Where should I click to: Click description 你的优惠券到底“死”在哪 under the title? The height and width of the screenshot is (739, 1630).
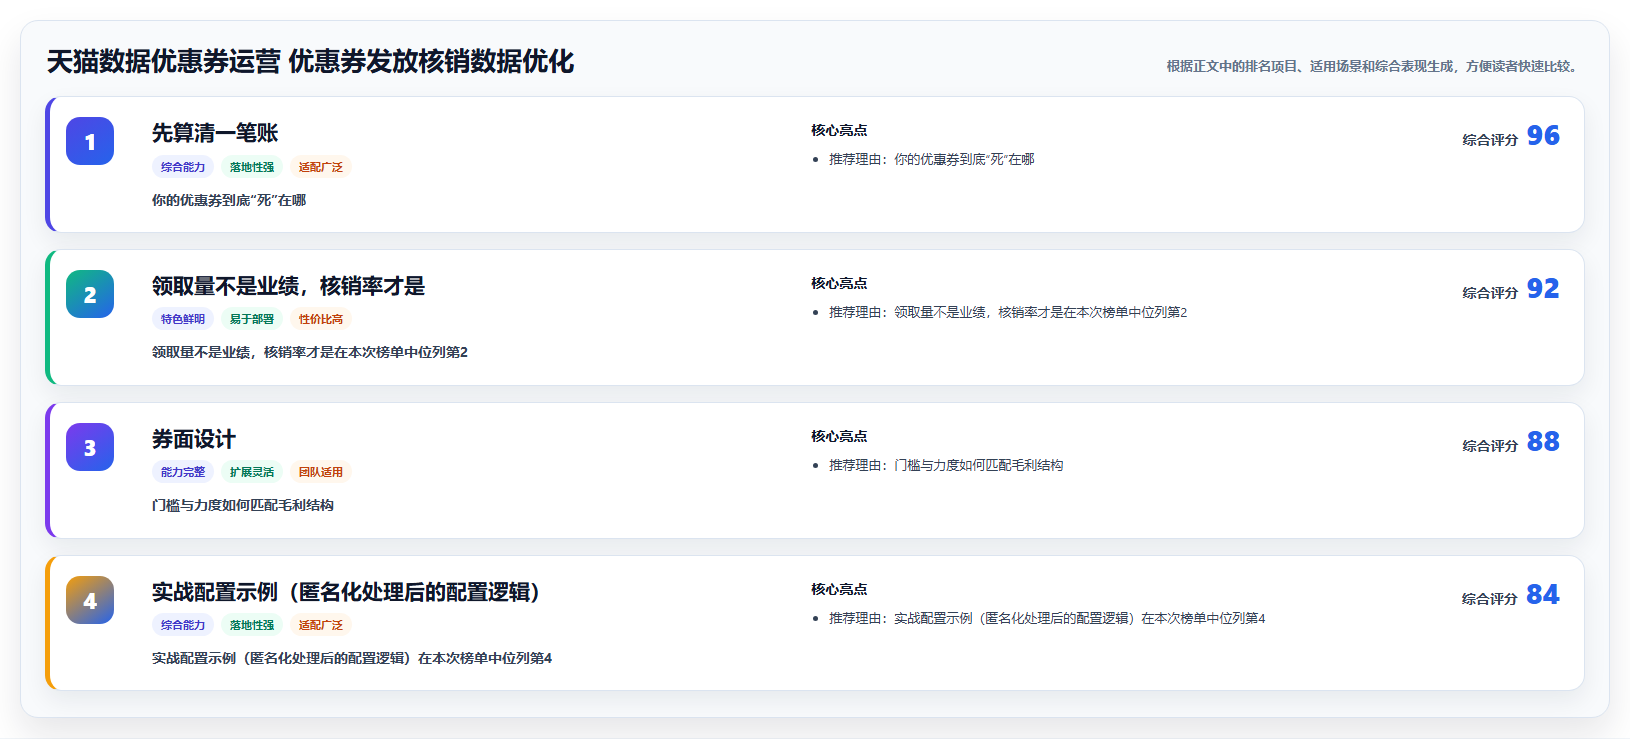[x=229, y=200]
